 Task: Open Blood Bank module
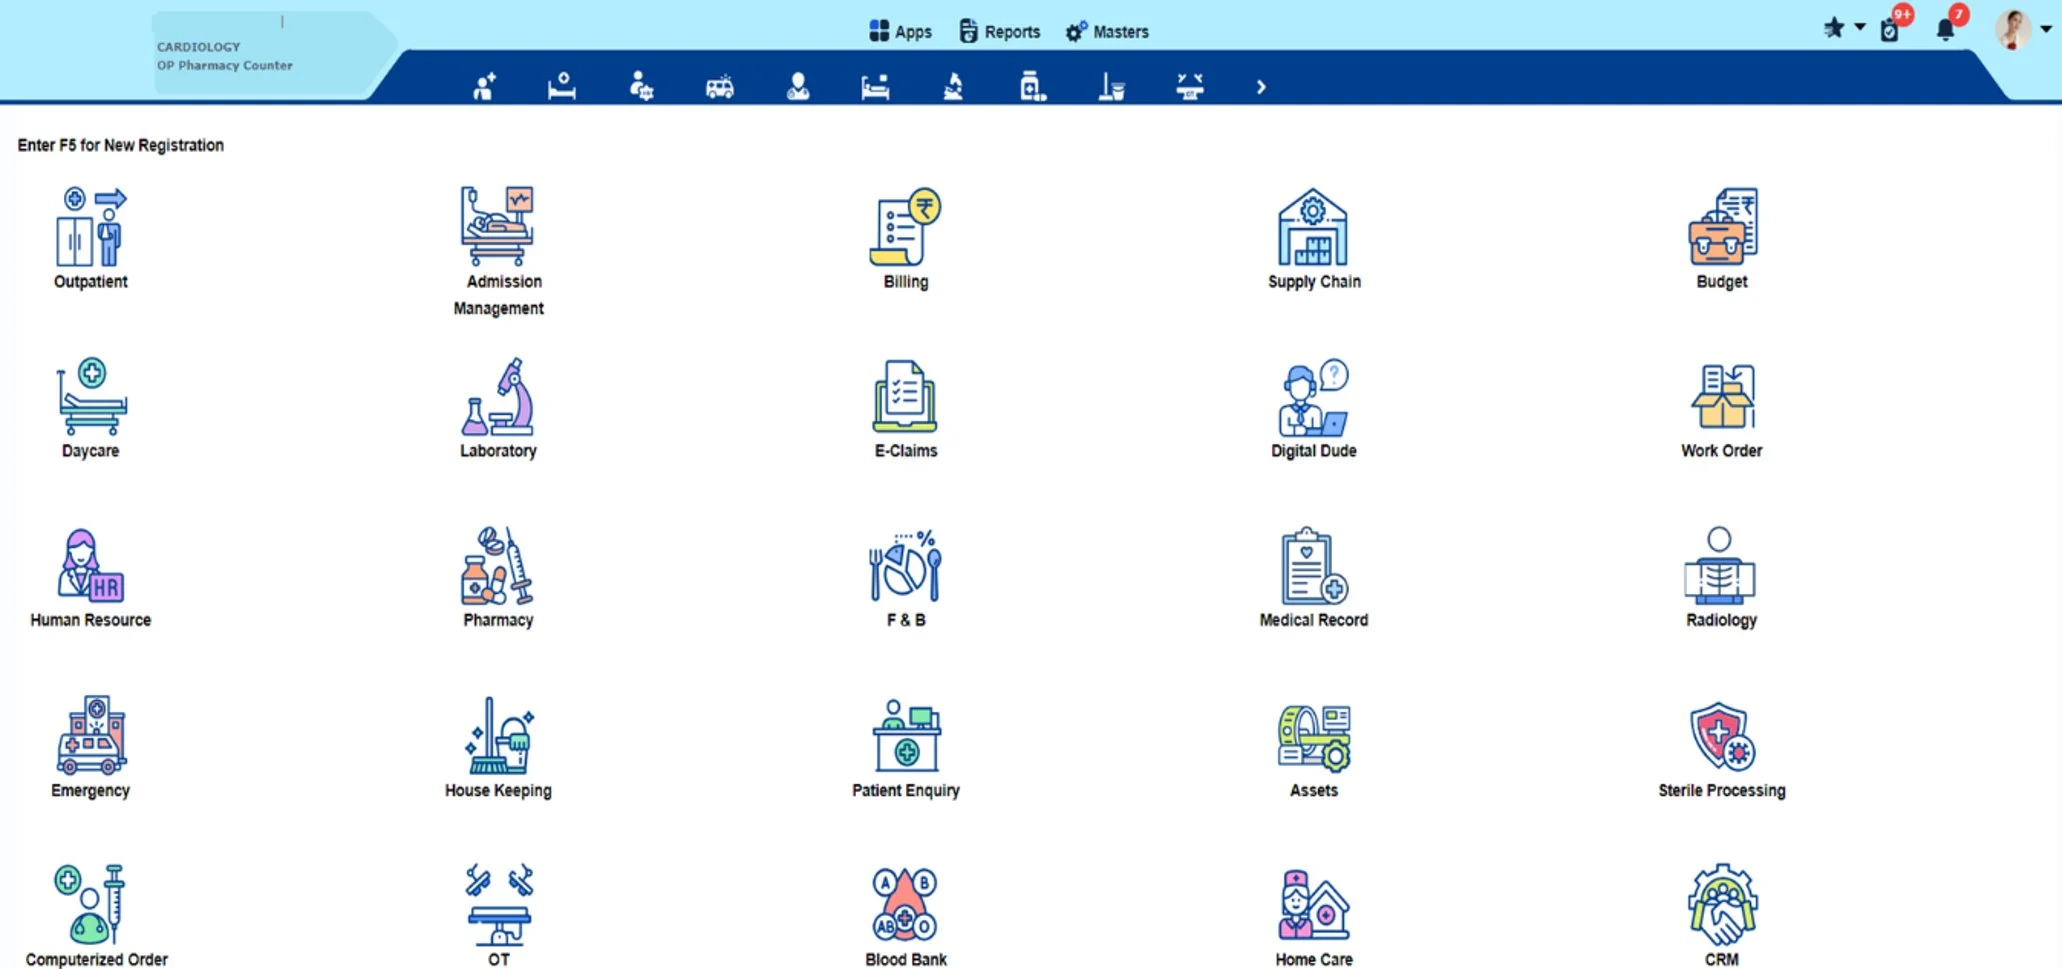(x=906, y=915)
